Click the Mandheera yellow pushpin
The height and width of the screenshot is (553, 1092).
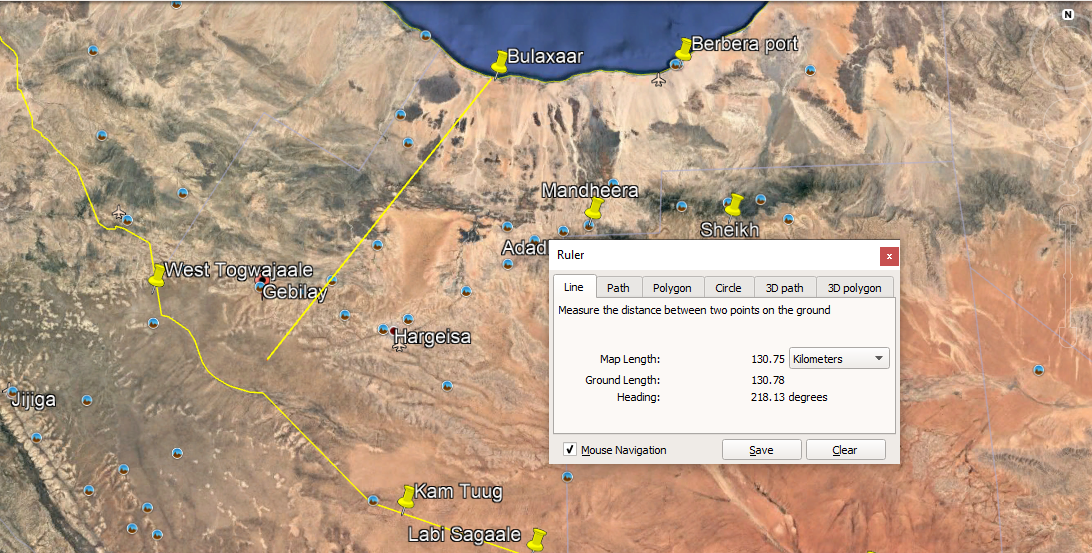pyautogui.click(x=594, y=209)
